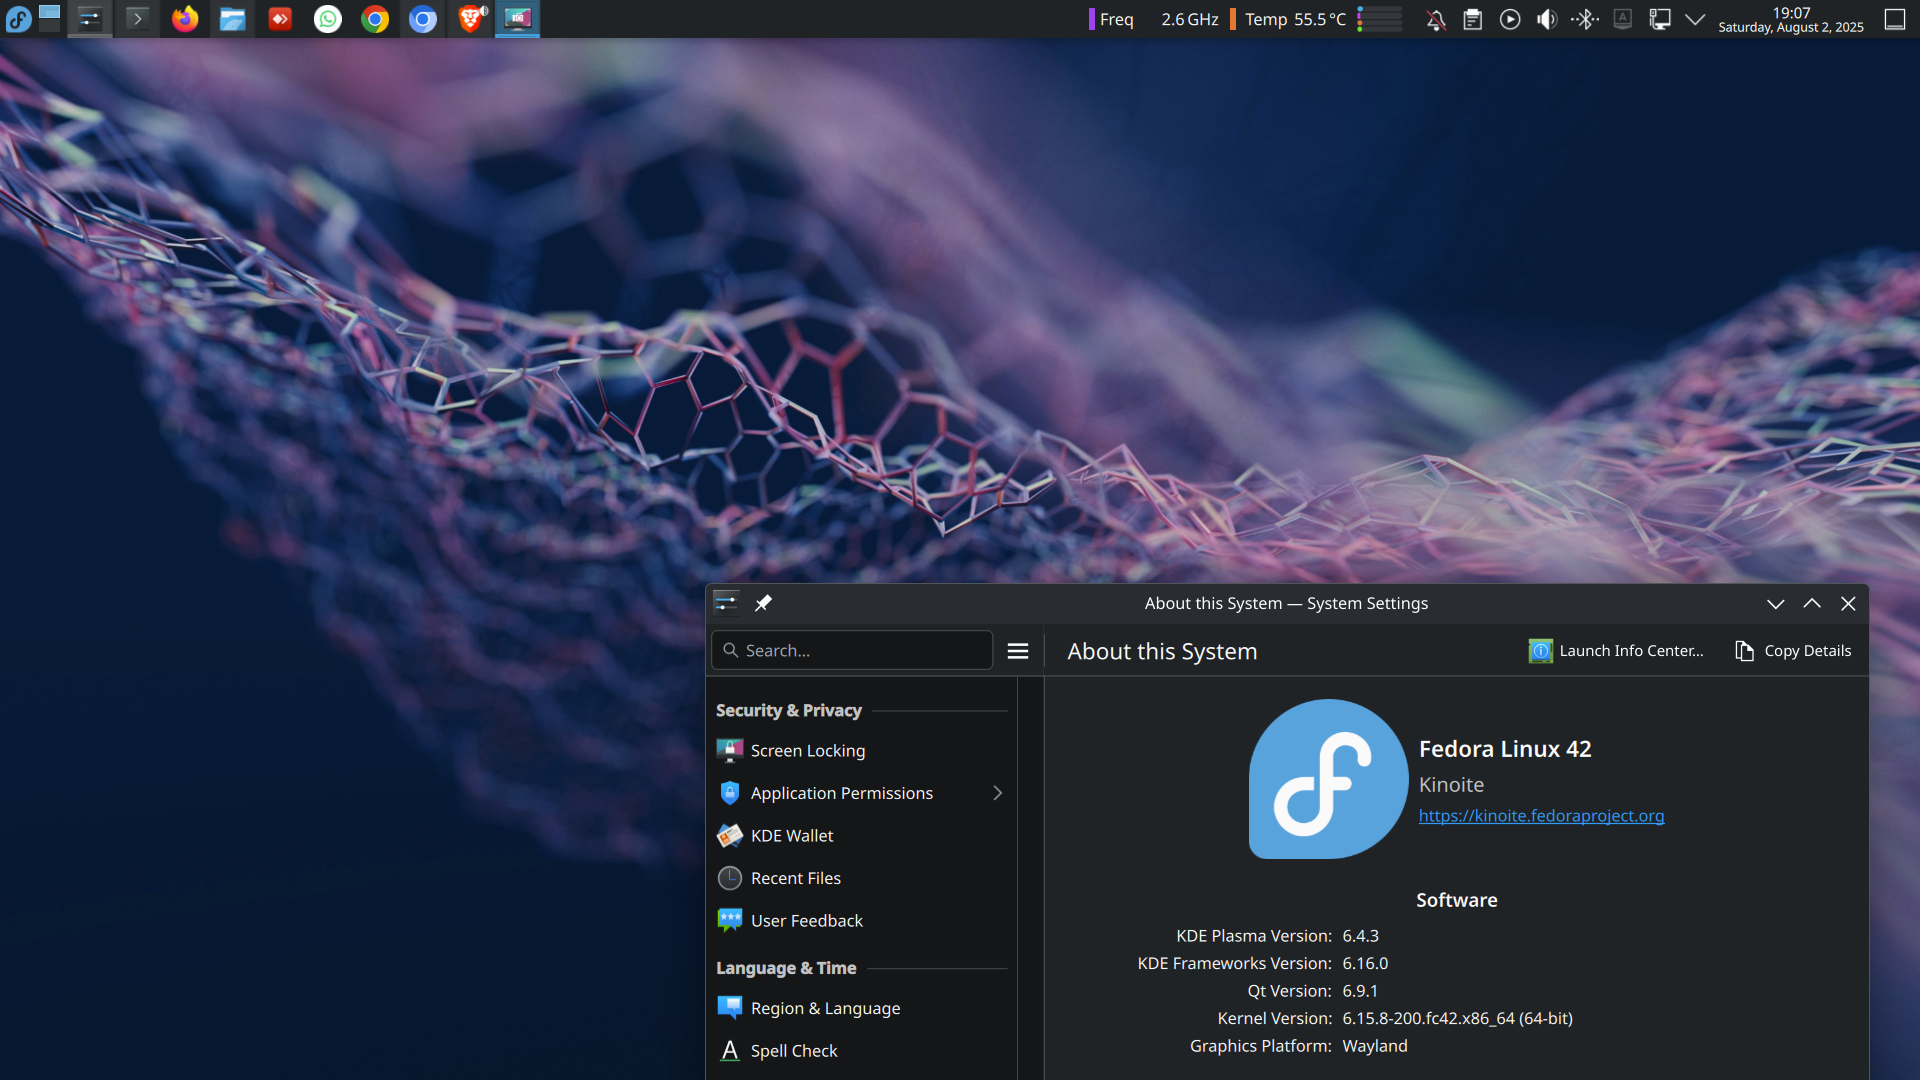Switch to the Spectacle screenshot task
Viewport: 1920px width, 1080px height.
pyautogui.click(x=518, y=18)
